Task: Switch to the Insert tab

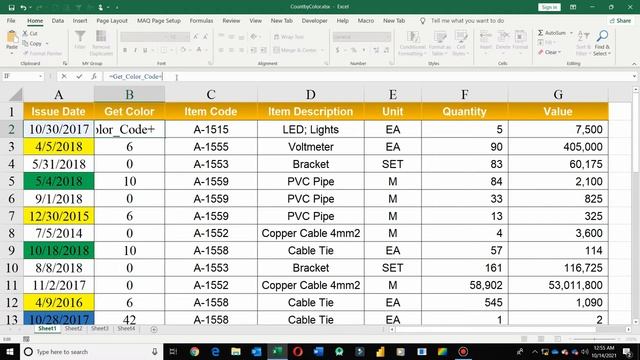Action: (x=80, y=20)
